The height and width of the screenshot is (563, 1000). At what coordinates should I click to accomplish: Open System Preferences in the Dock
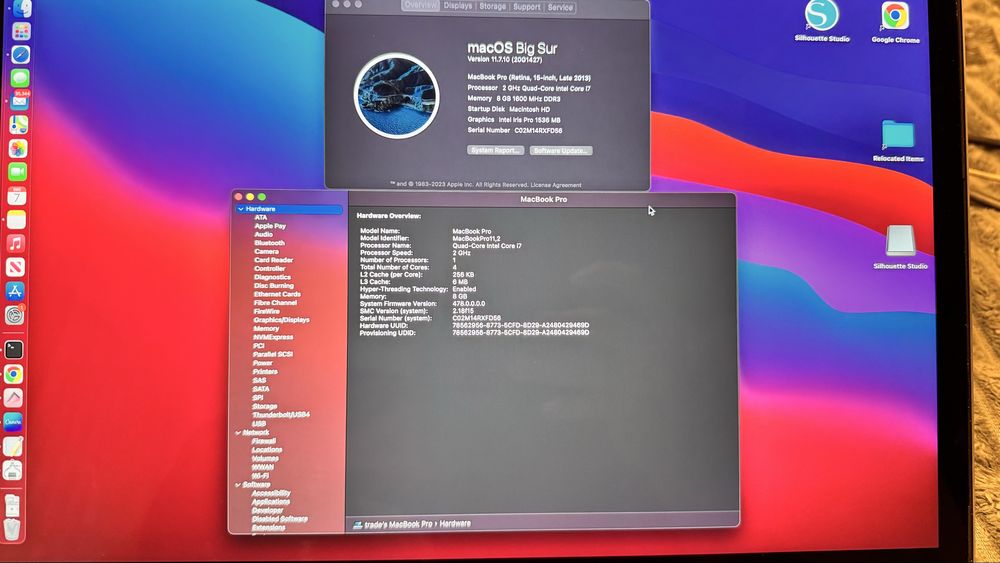coord(15,314)
